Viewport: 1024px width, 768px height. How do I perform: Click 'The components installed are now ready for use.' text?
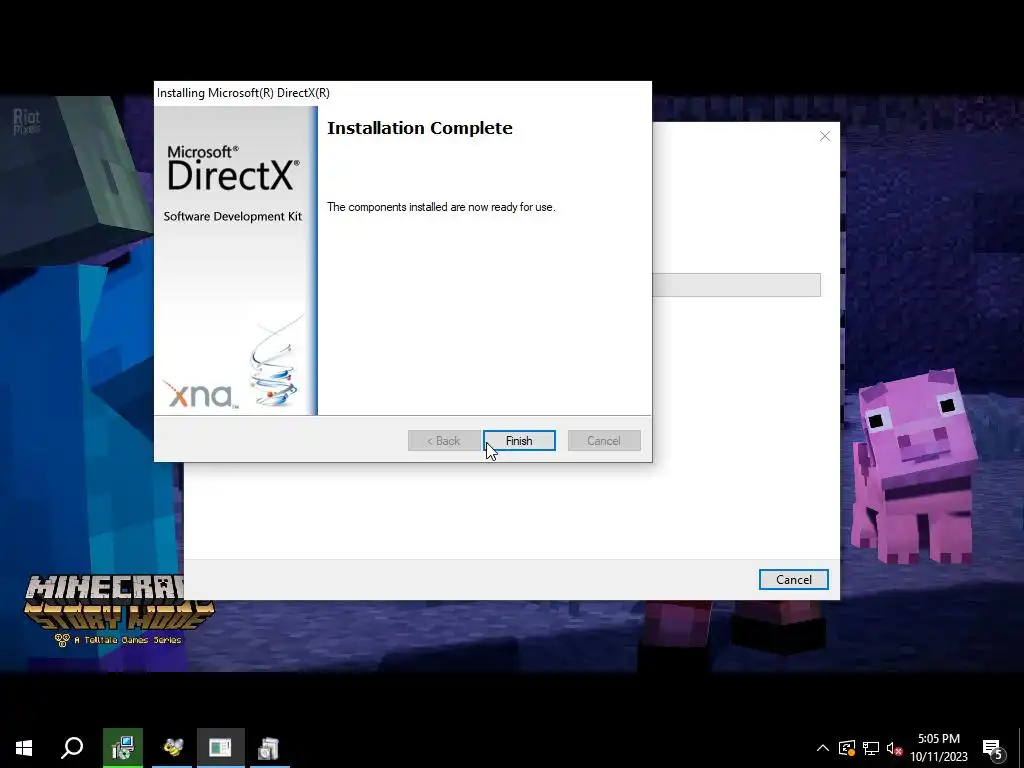coord(441,207)
